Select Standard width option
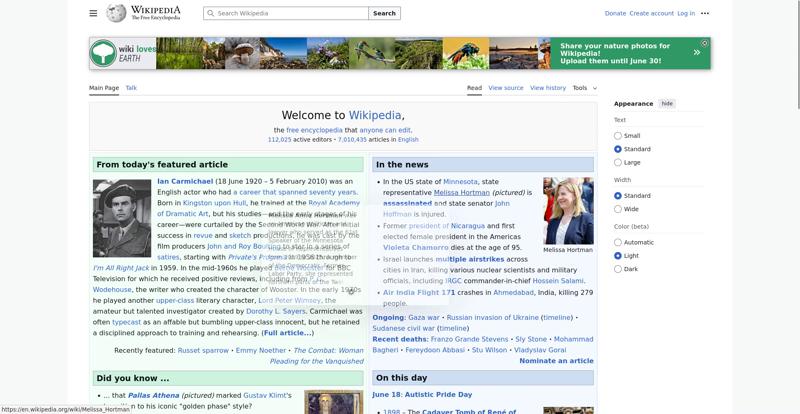The image size is (800, 414). [x=618, y=196]
